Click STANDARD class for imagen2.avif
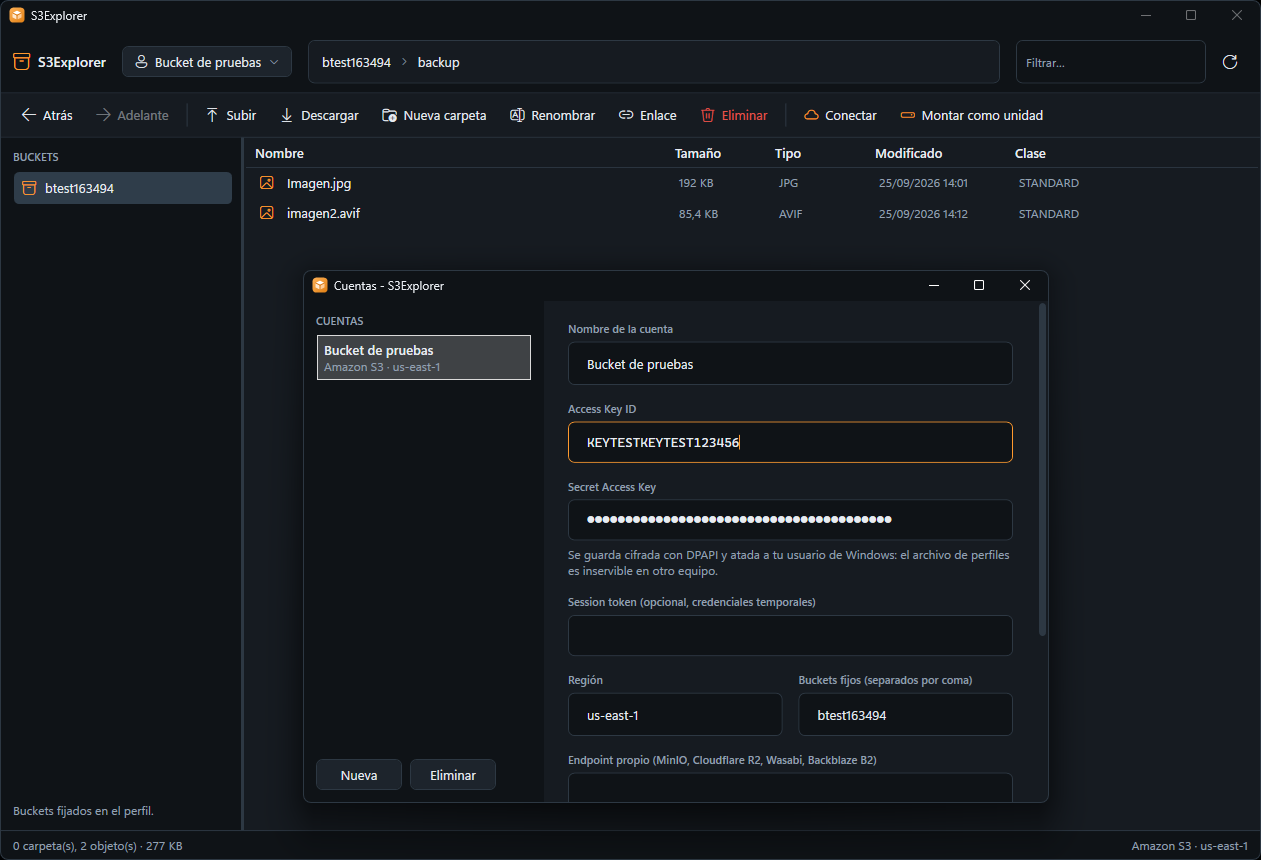This screenshot has height=860, width=1261. pos(1048,214)
